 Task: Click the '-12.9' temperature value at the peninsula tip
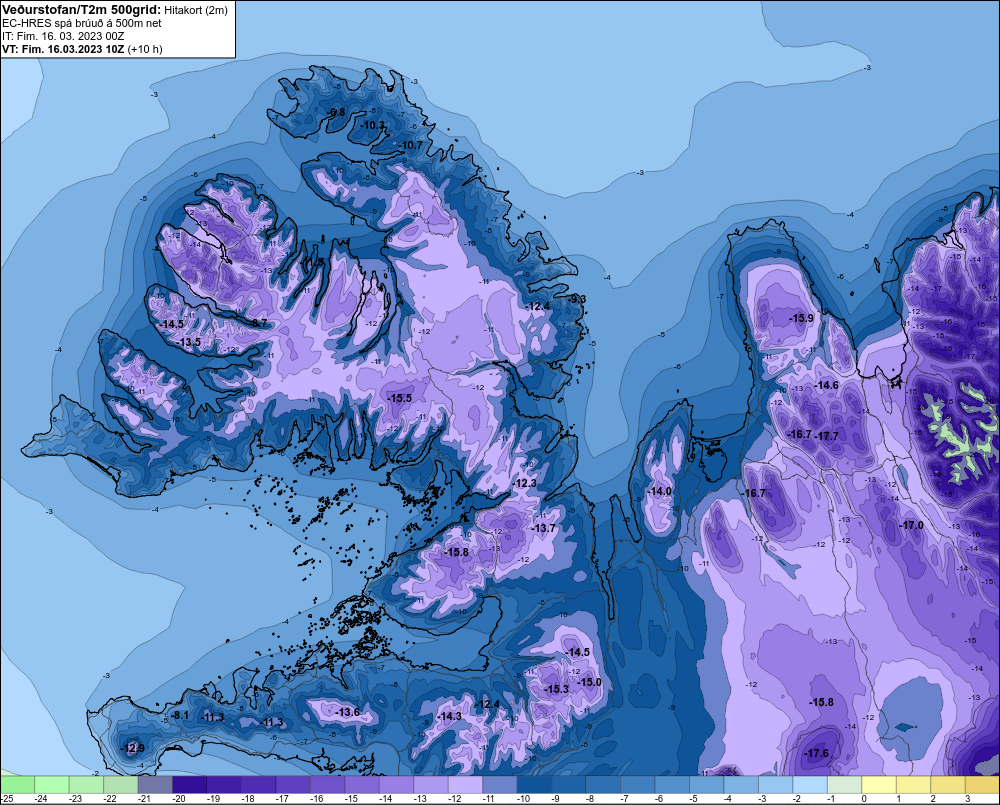pos(133,748)
